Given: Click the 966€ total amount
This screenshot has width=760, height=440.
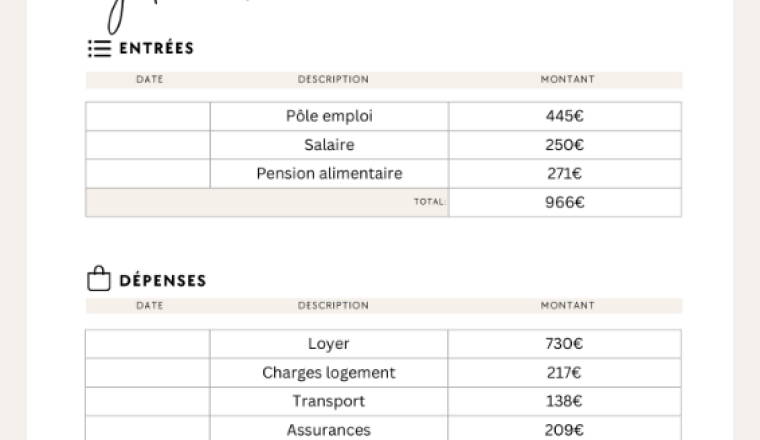Looking at the screenshot, I should coord(565,202).
